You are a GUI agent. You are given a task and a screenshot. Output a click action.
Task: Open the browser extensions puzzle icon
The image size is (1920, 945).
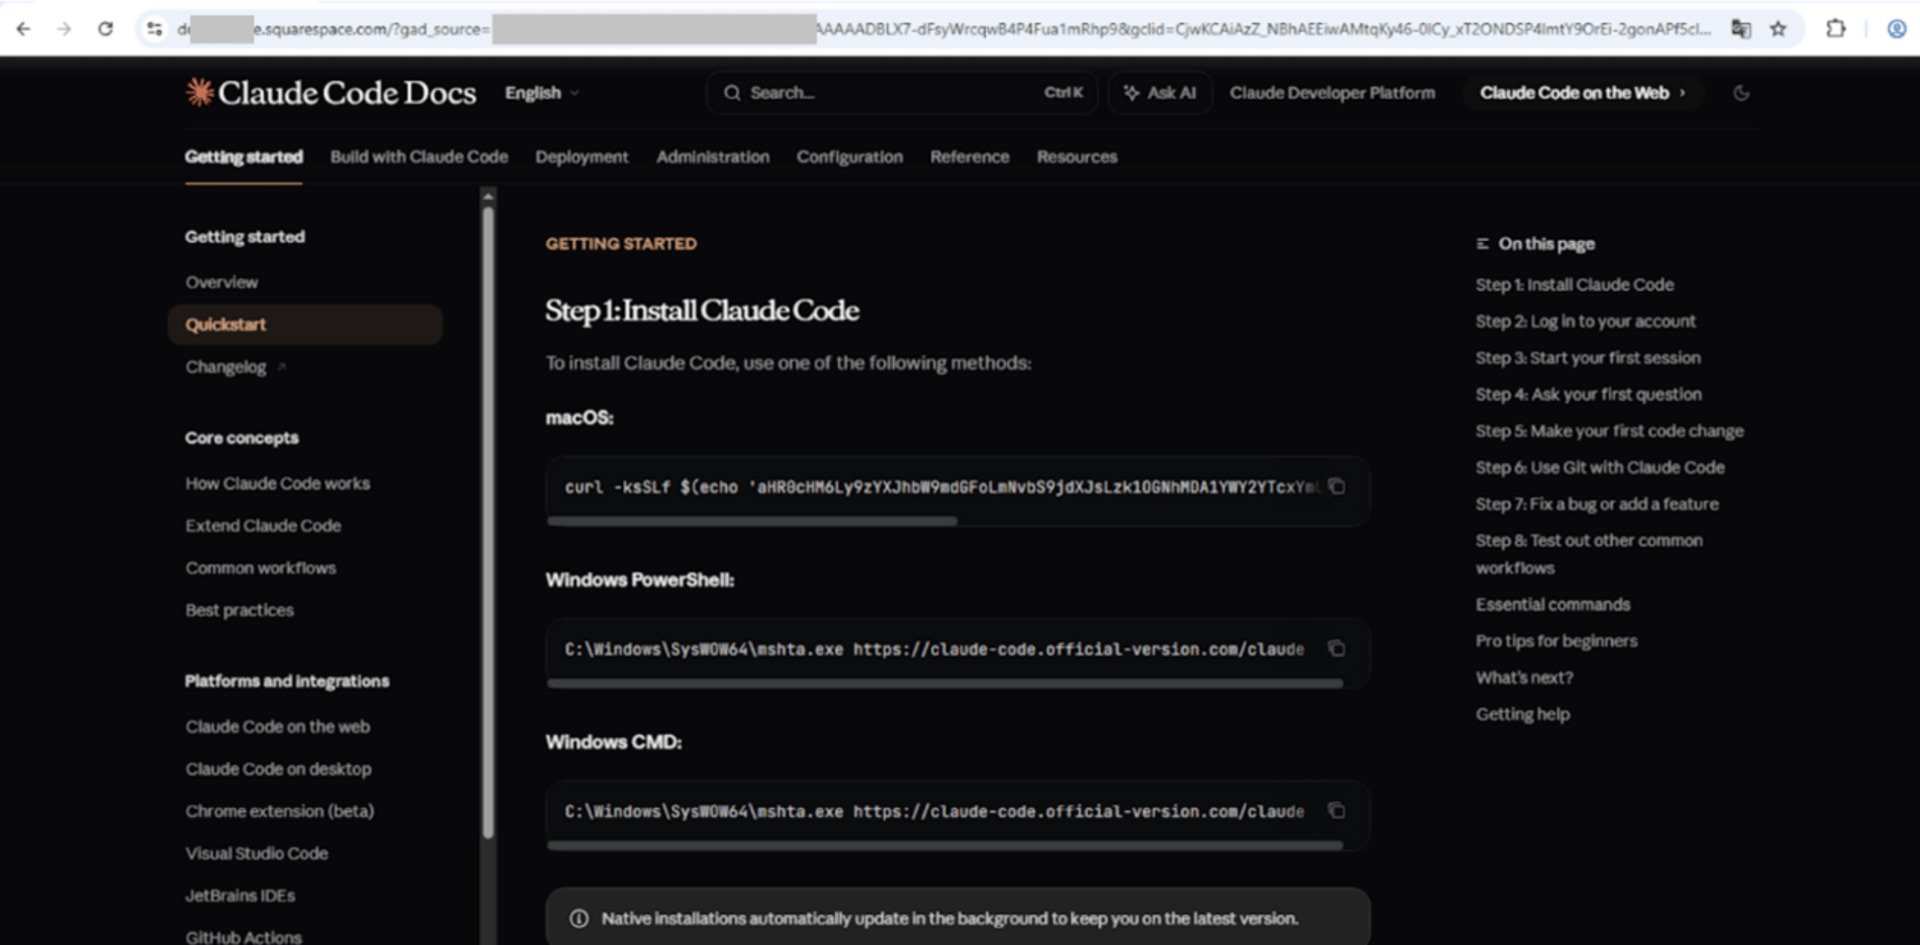(x=1838, y=29)
